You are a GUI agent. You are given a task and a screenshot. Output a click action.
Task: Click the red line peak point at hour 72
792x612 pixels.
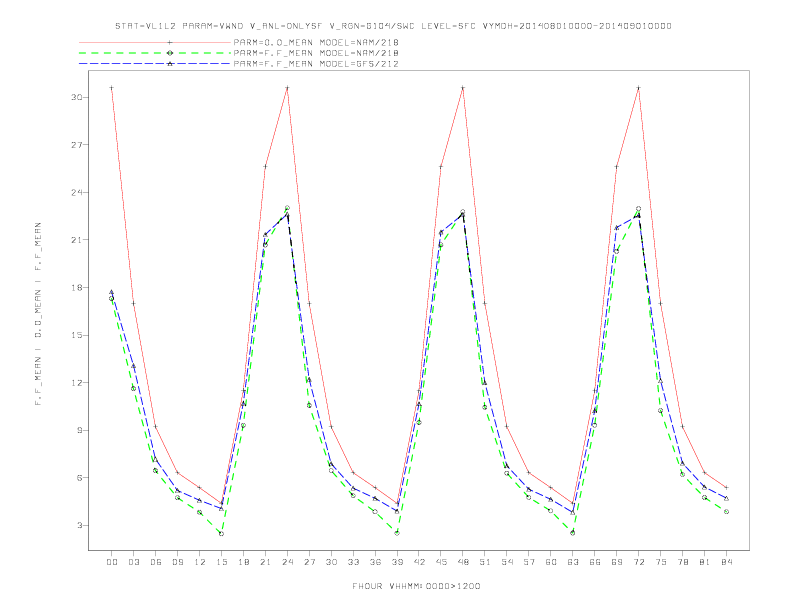pyautogui.click(x=638, y=88)
